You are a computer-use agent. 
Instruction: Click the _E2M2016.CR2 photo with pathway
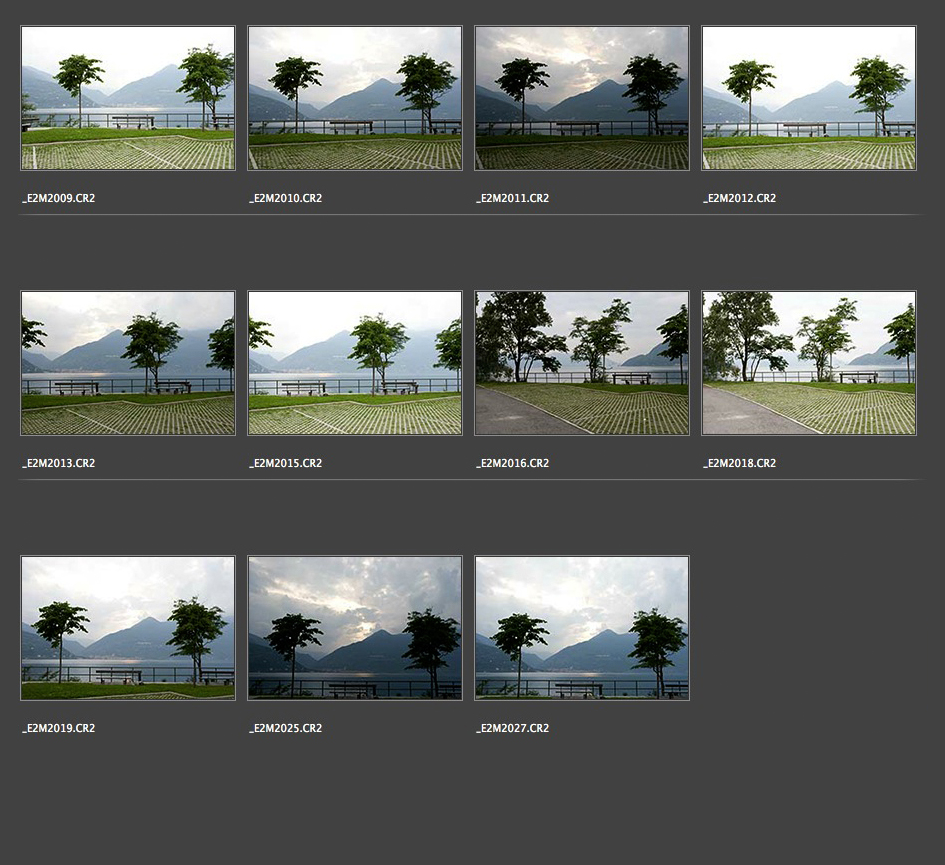[x=582, y=363]
